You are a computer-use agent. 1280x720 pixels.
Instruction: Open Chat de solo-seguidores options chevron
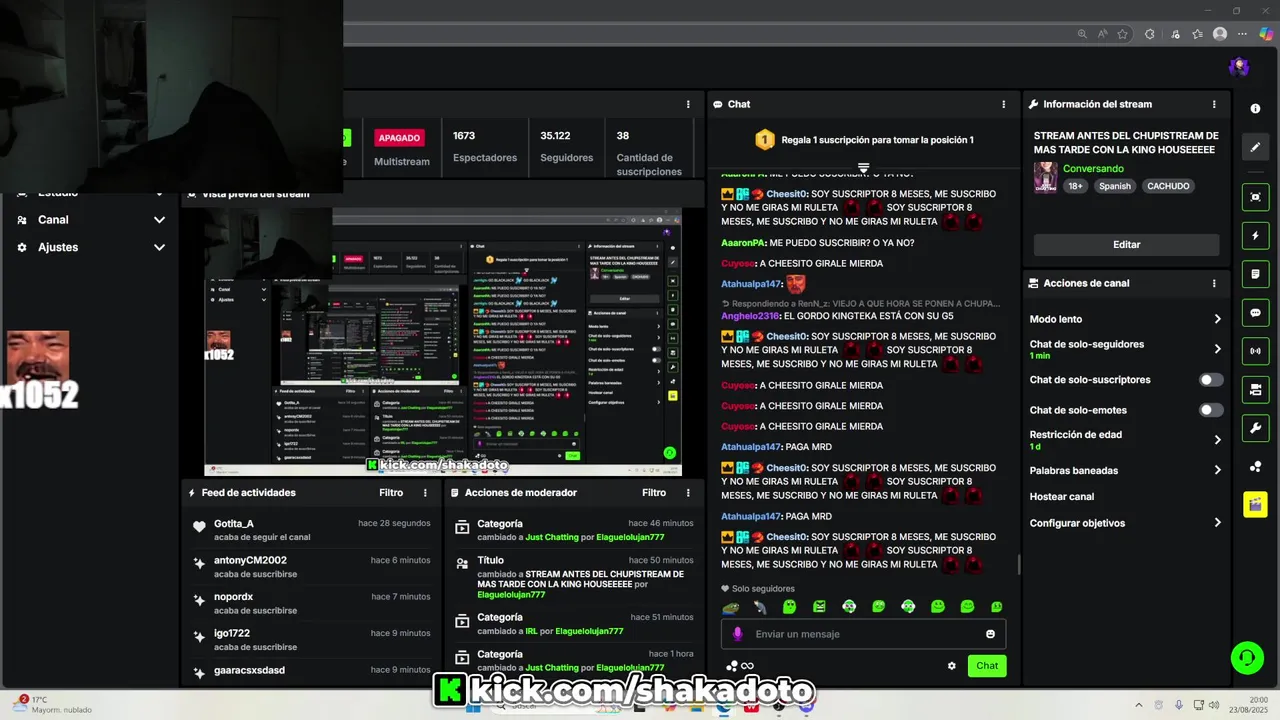click(1217, 349)
